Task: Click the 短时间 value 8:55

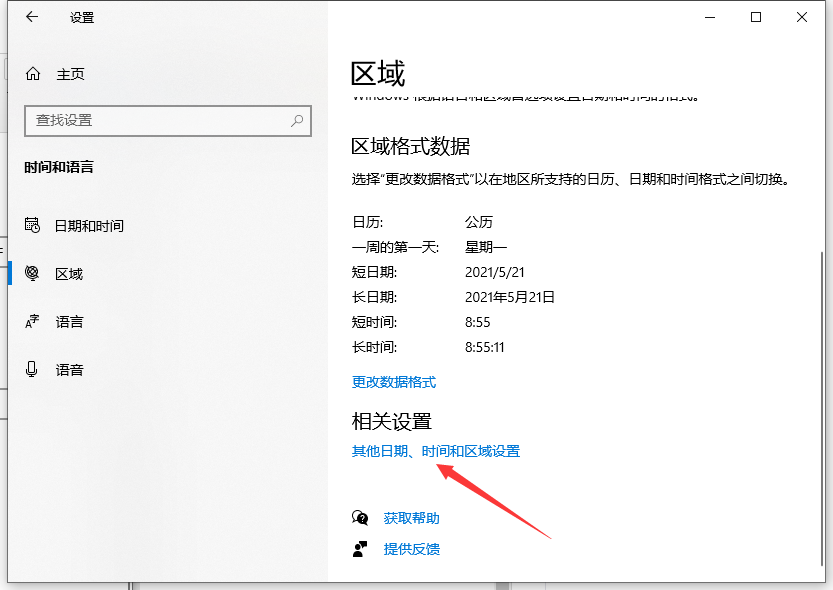Action: point(478,322)
